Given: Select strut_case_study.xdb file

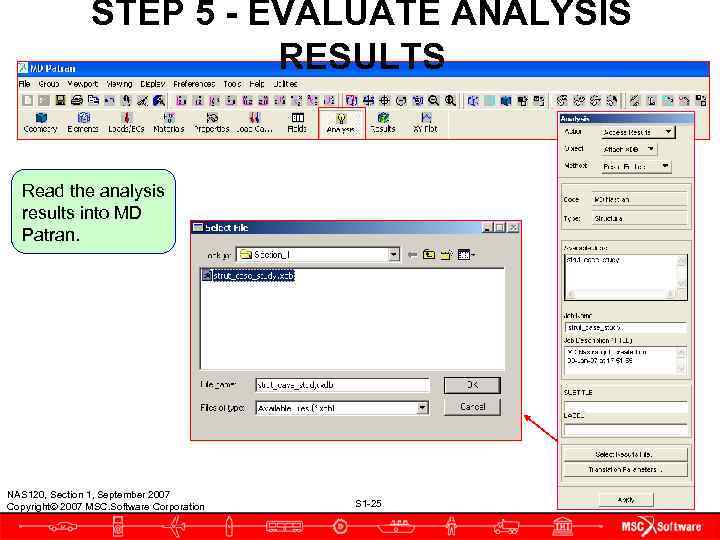Looking at the screenshot, I should tap(248, 276).
